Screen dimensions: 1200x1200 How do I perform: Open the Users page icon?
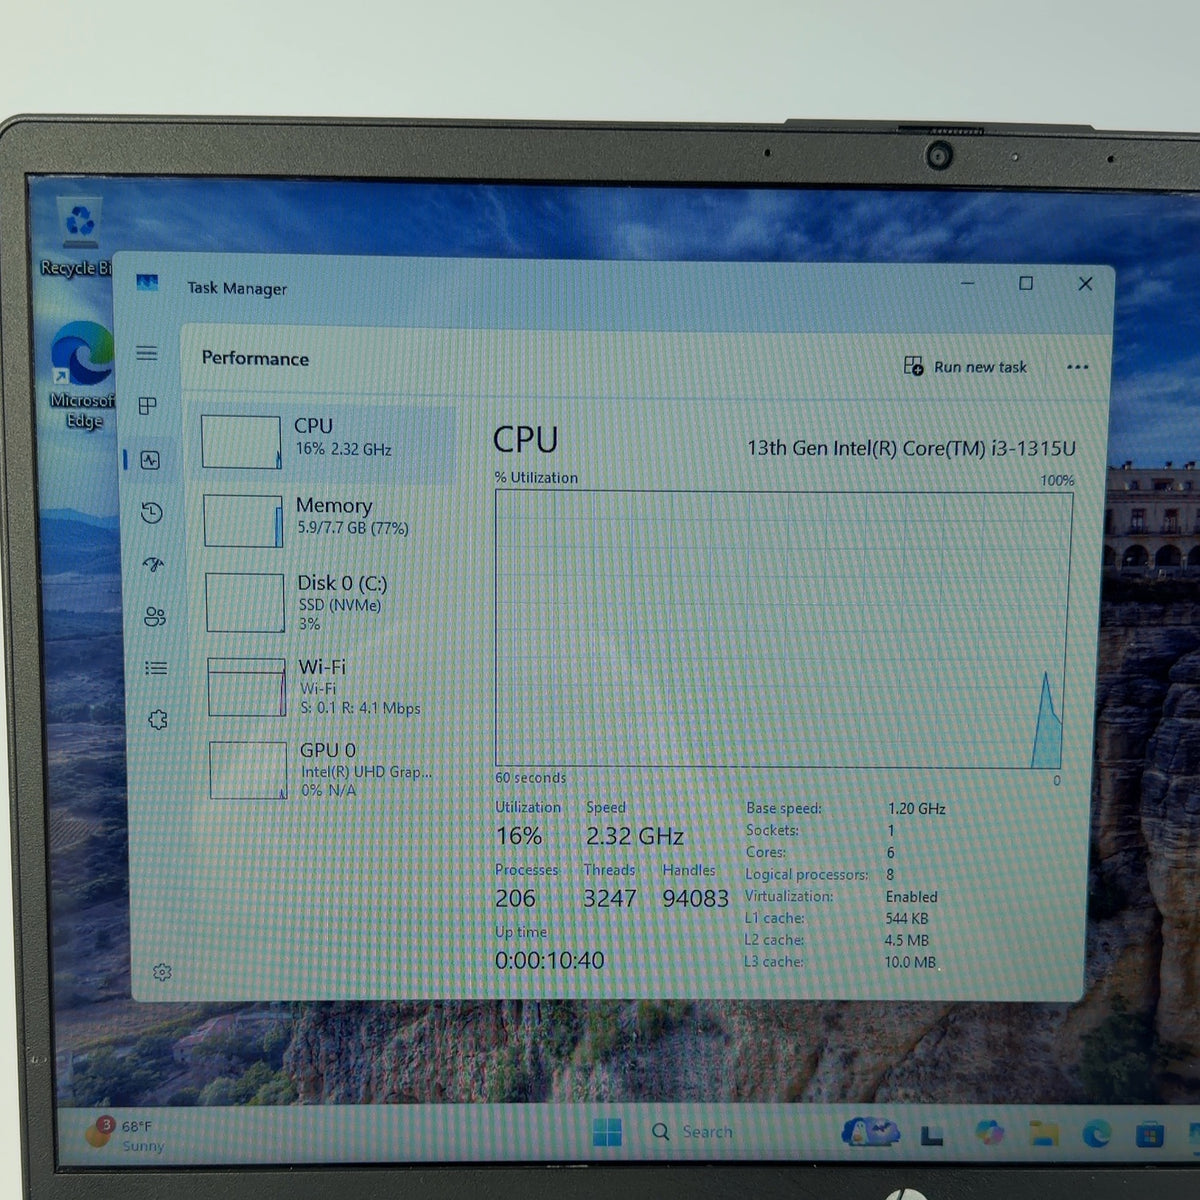(155, 616)
